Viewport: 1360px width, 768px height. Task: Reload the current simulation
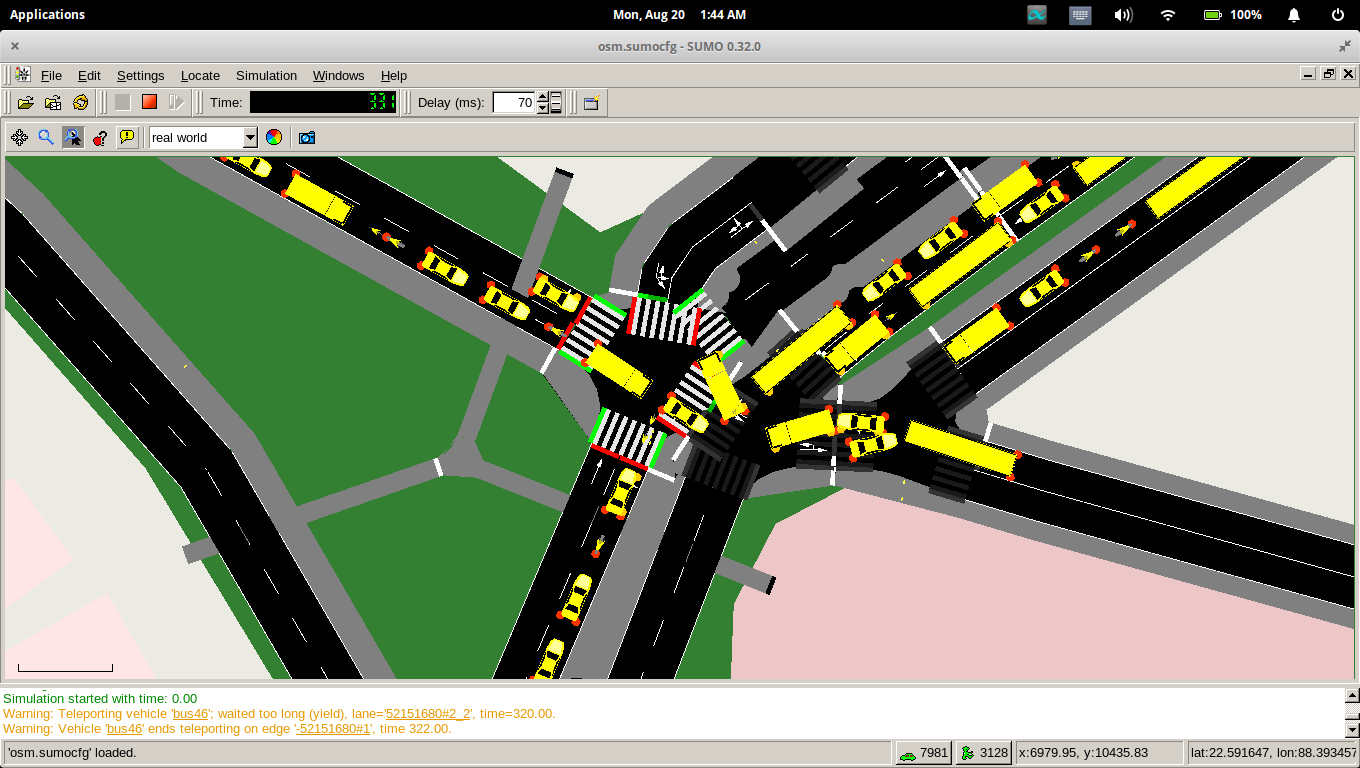pos(80,102)
